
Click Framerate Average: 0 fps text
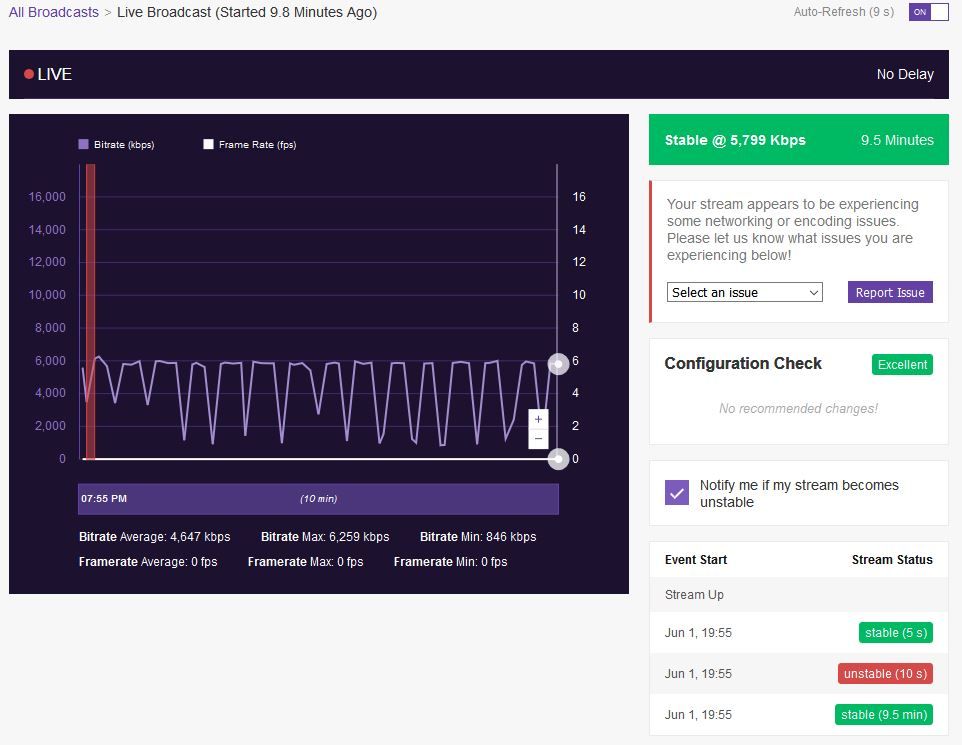click(x=148, y=562)
